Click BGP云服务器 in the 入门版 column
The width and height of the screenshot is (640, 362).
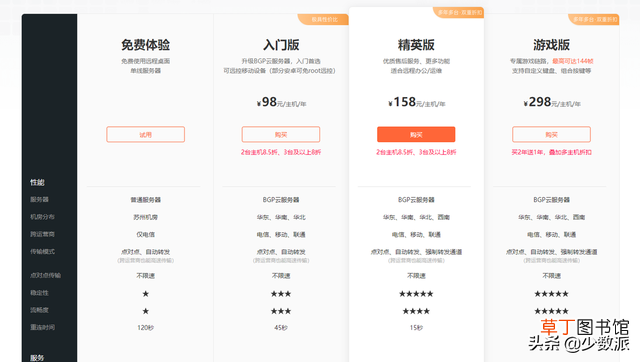(281, 200)
